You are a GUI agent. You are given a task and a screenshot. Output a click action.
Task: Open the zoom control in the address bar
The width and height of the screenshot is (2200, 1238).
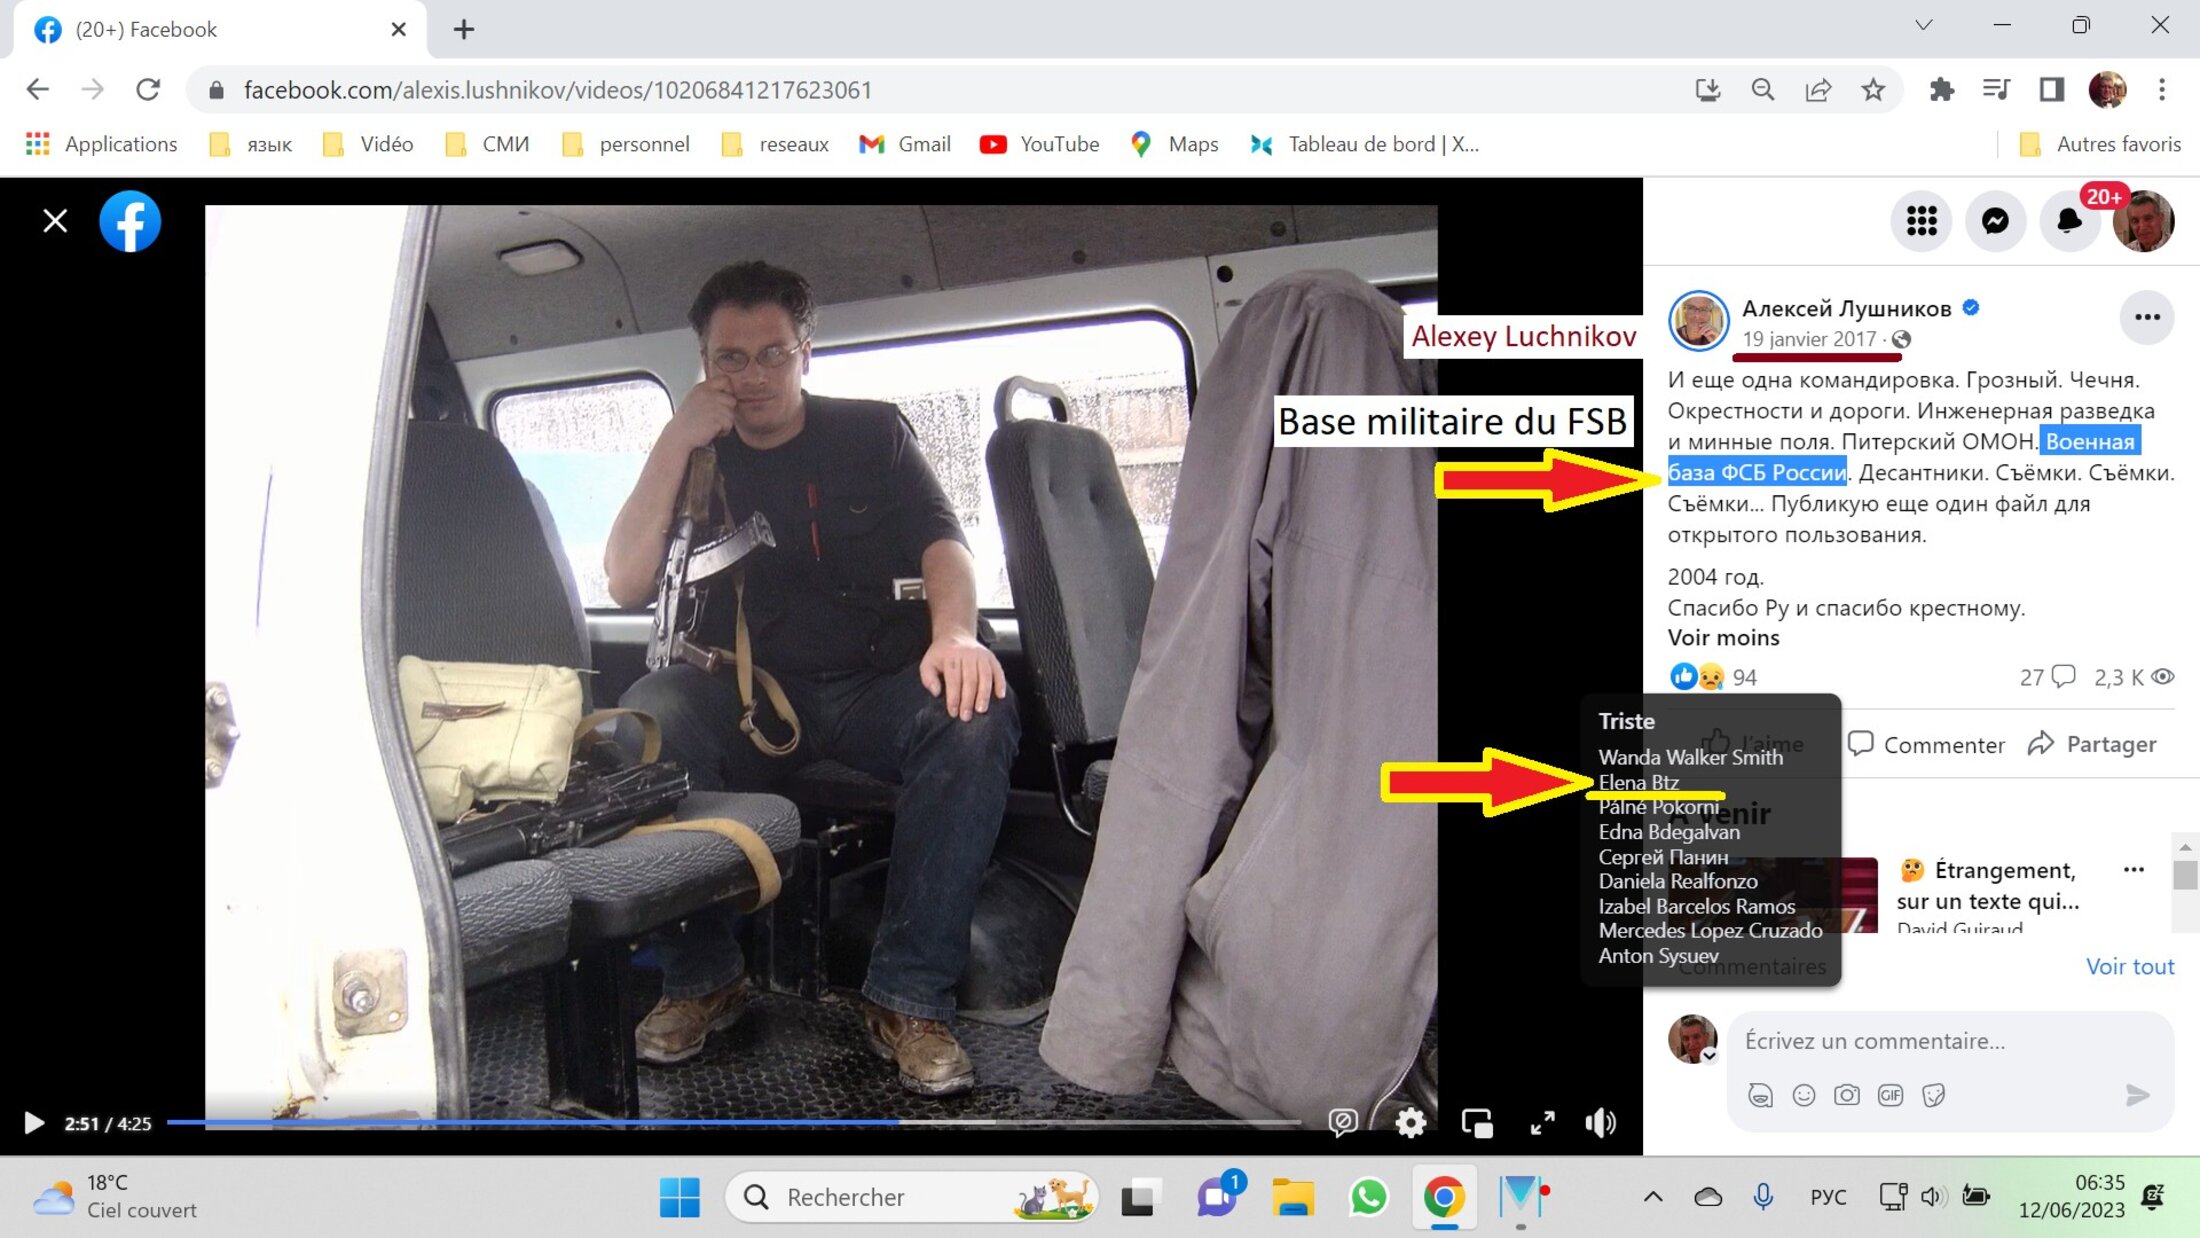(1763, 90)
